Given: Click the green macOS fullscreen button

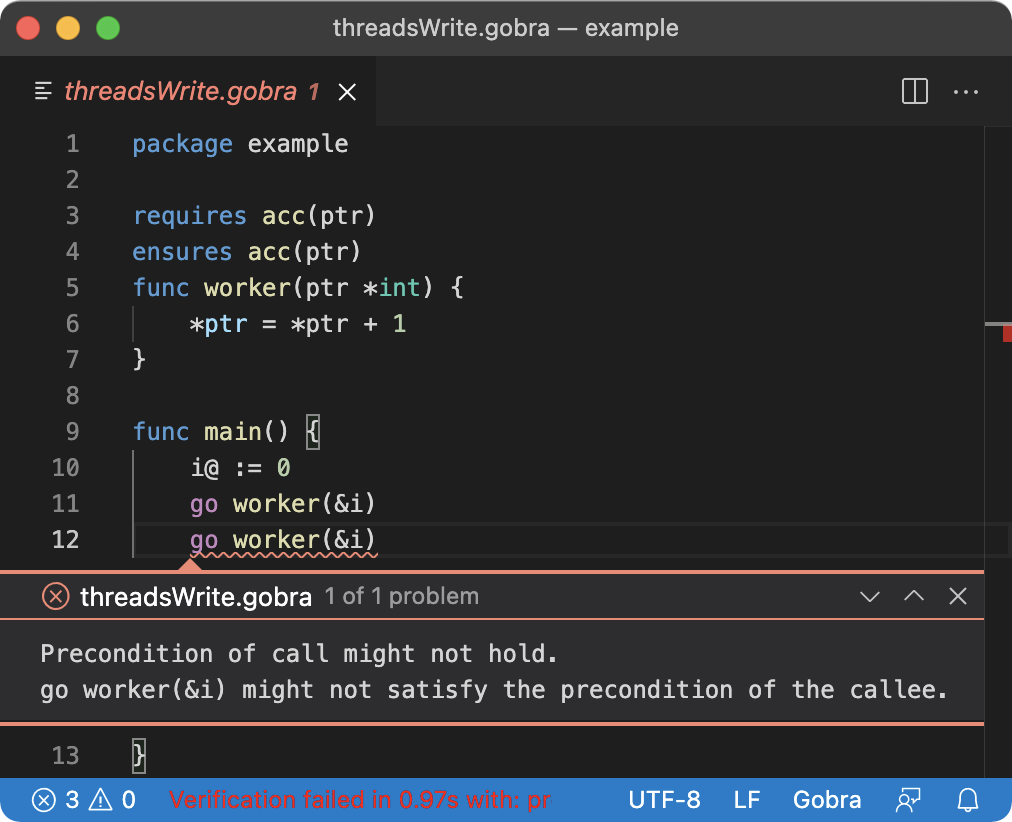Looking at the screenshot, I should point(107,28).
